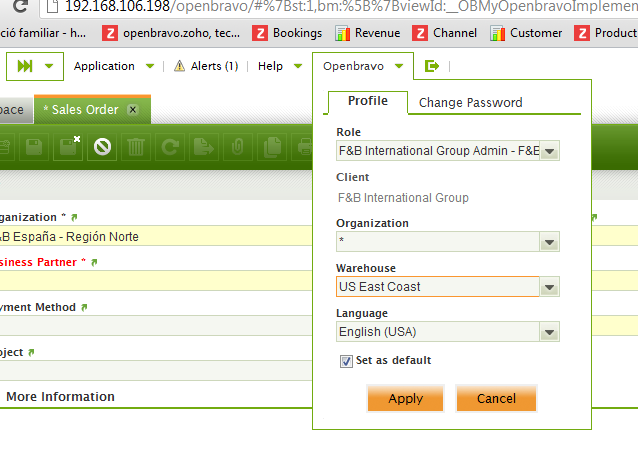Open the Payment Method link arrow icon
Viewport: 638px width, 476px height.
click(x=84, y=308)
